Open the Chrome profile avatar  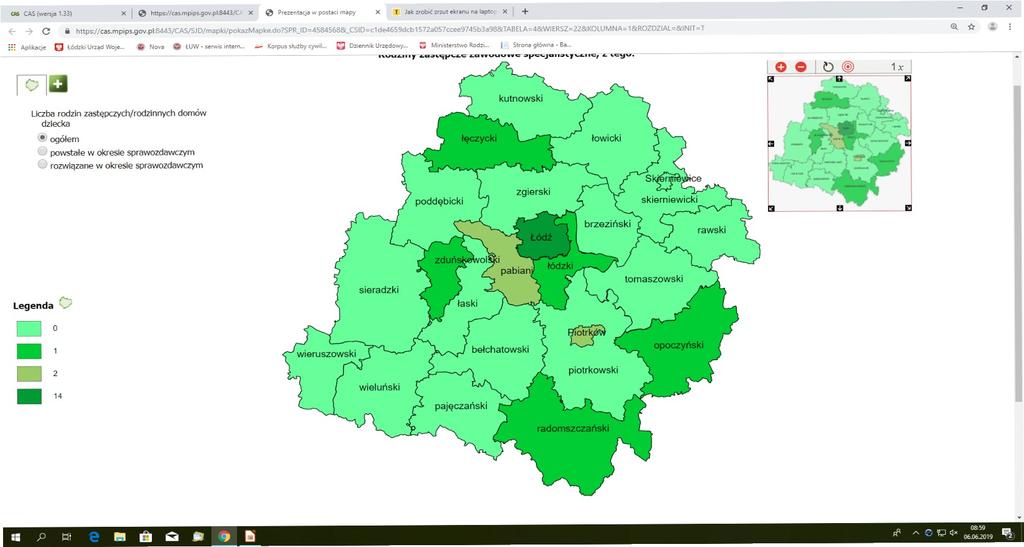[993, 27]
